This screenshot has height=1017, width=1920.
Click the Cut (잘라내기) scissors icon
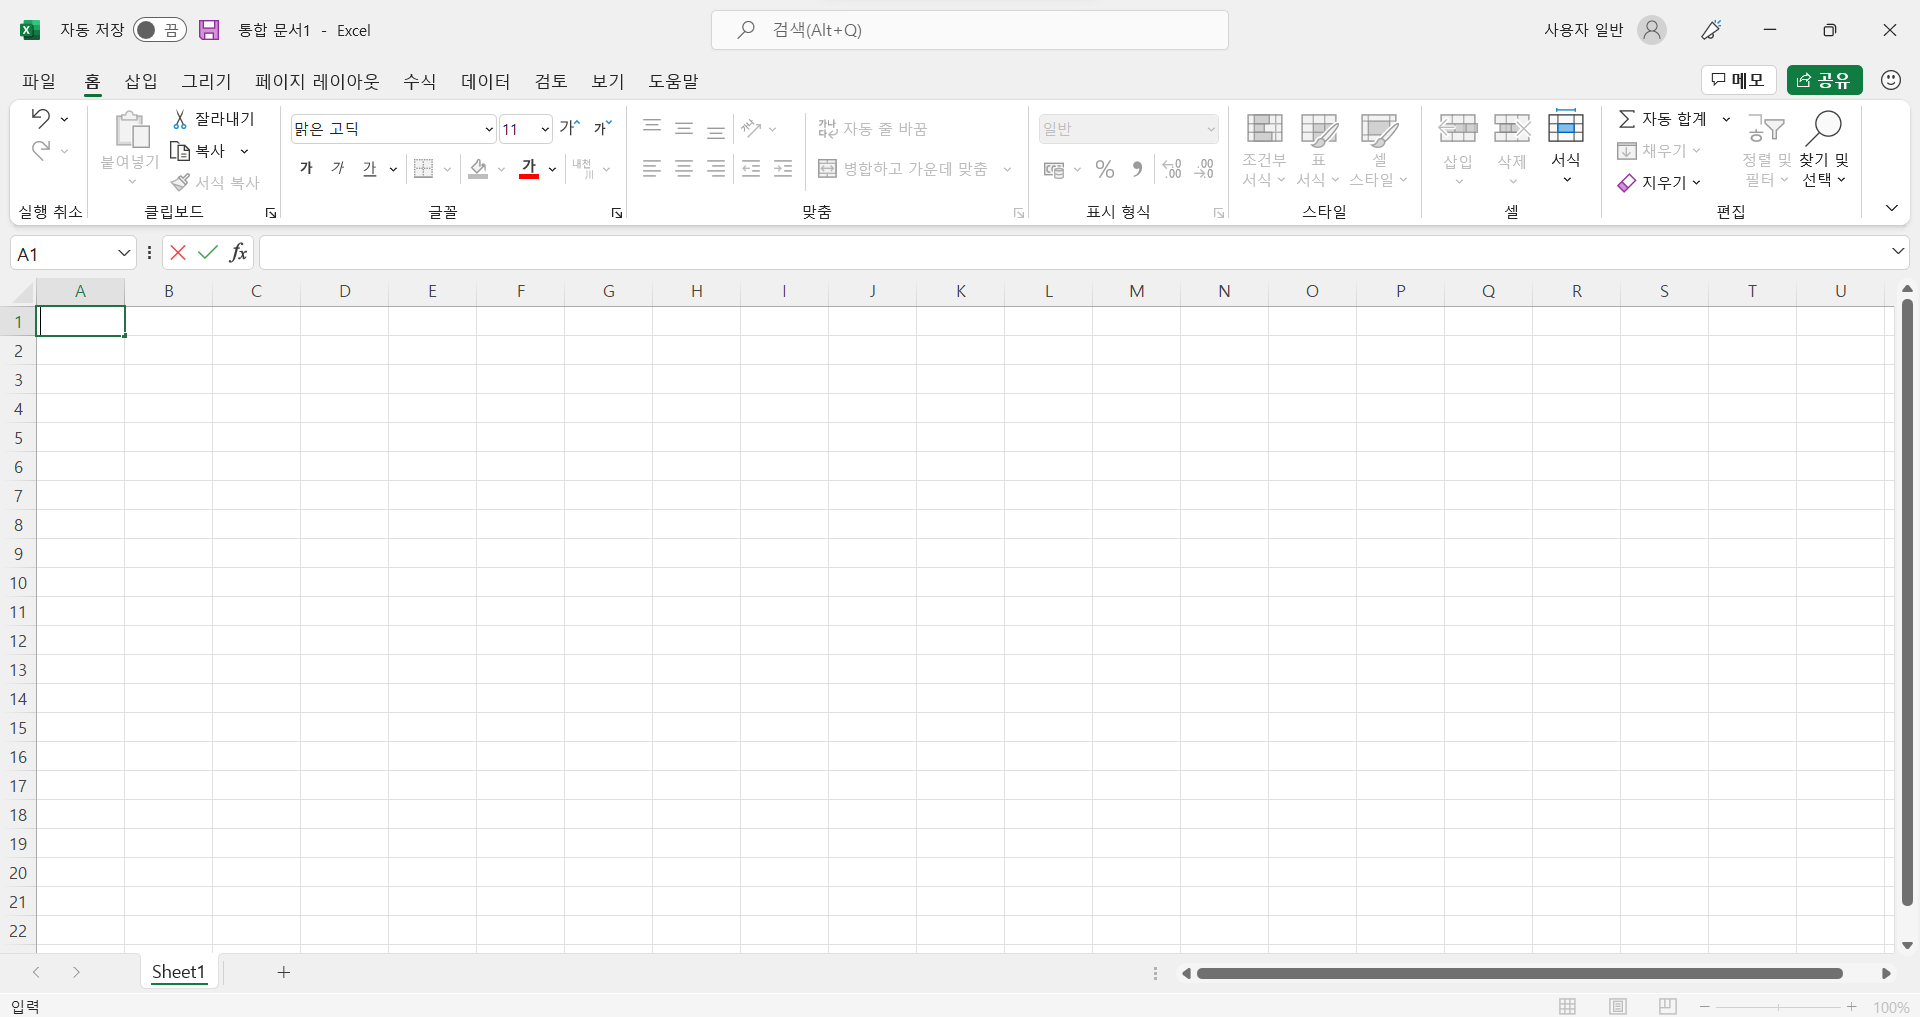180,119
